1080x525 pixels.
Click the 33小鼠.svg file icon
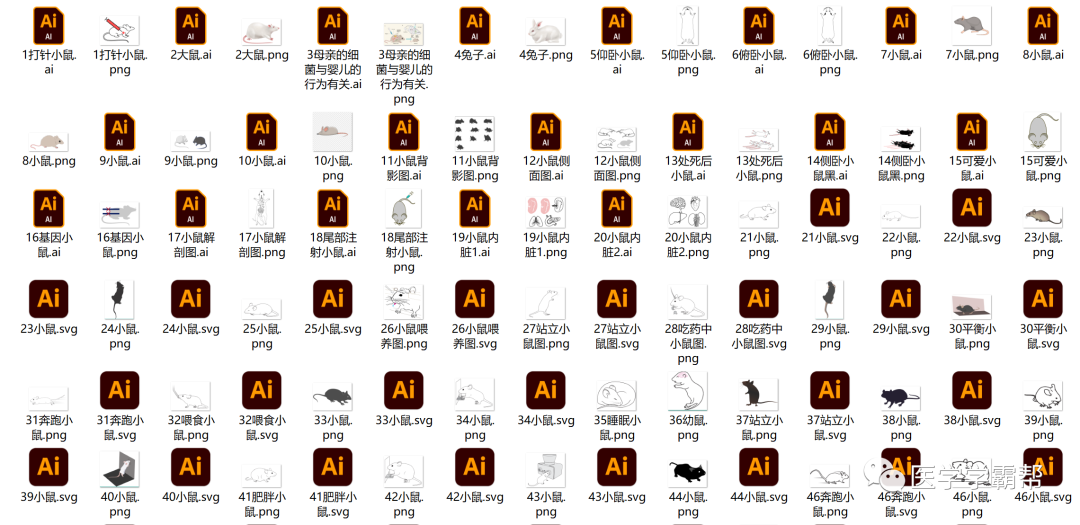coord(404,390)
